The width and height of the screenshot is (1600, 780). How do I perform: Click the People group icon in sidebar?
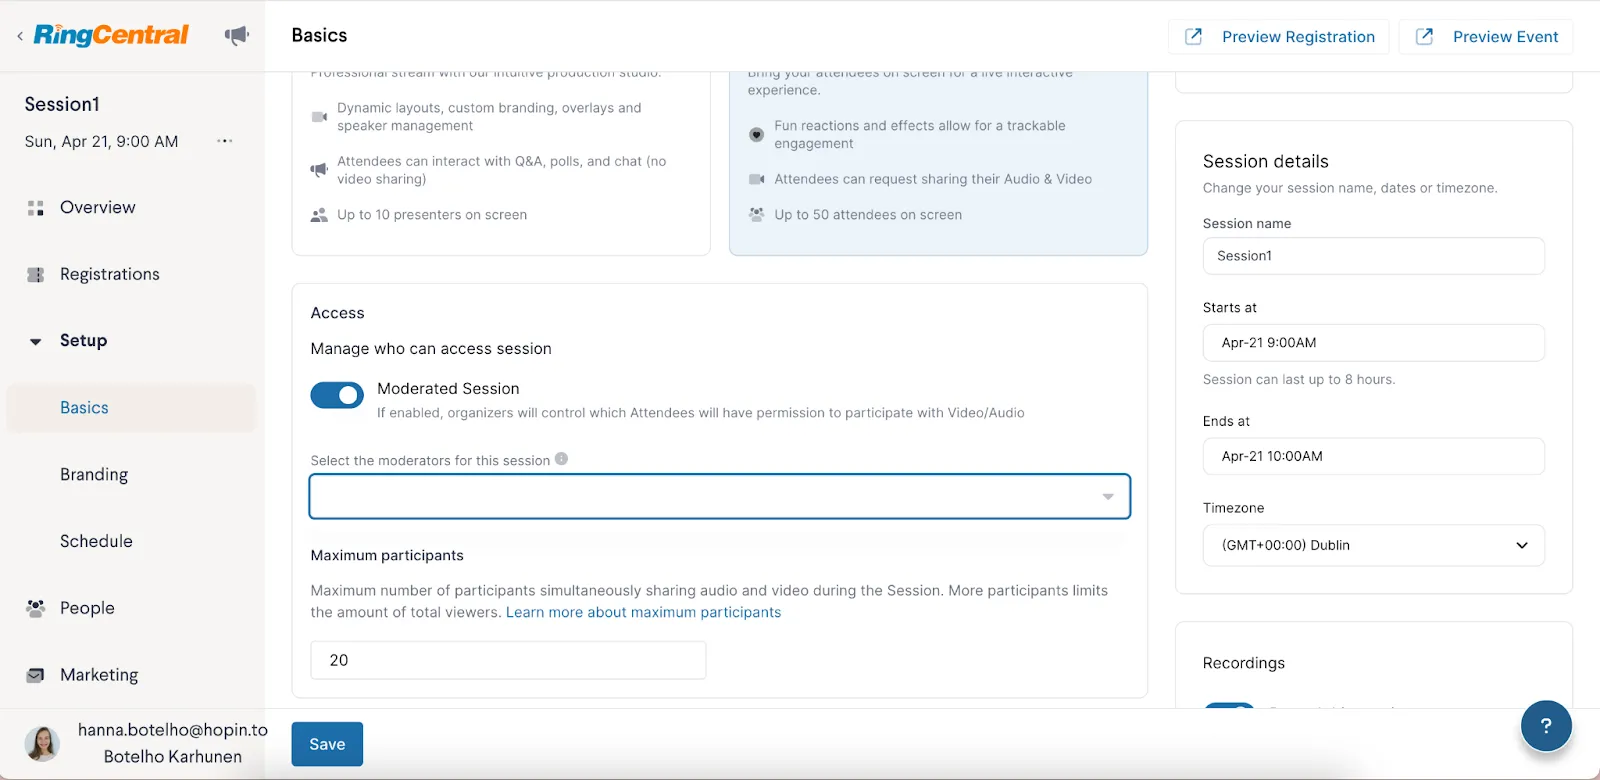[36, 608]
